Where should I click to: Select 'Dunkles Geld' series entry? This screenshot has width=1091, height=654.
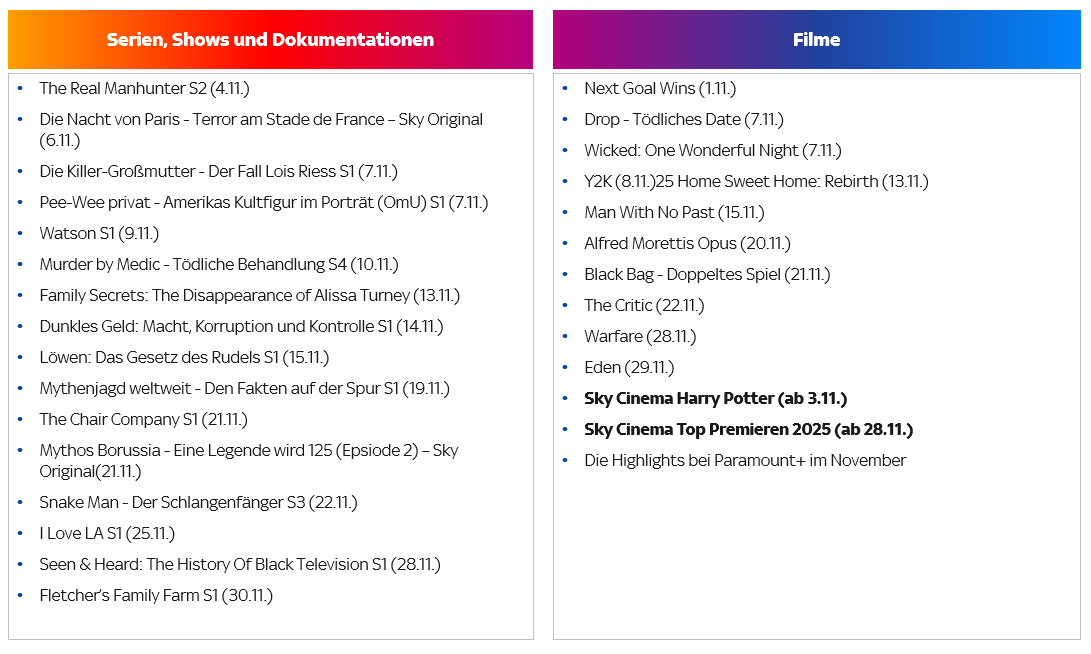[x=241, y=327]
